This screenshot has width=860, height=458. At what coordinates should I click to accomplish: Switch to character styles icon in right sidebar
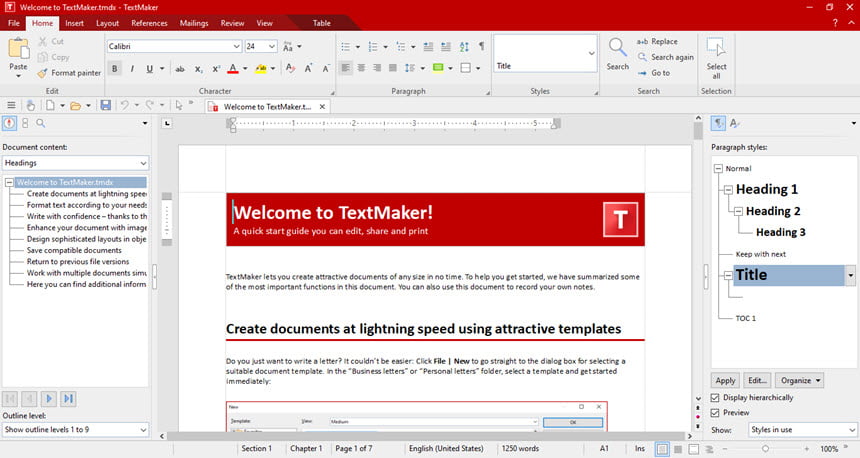click(x=734, y=123)
